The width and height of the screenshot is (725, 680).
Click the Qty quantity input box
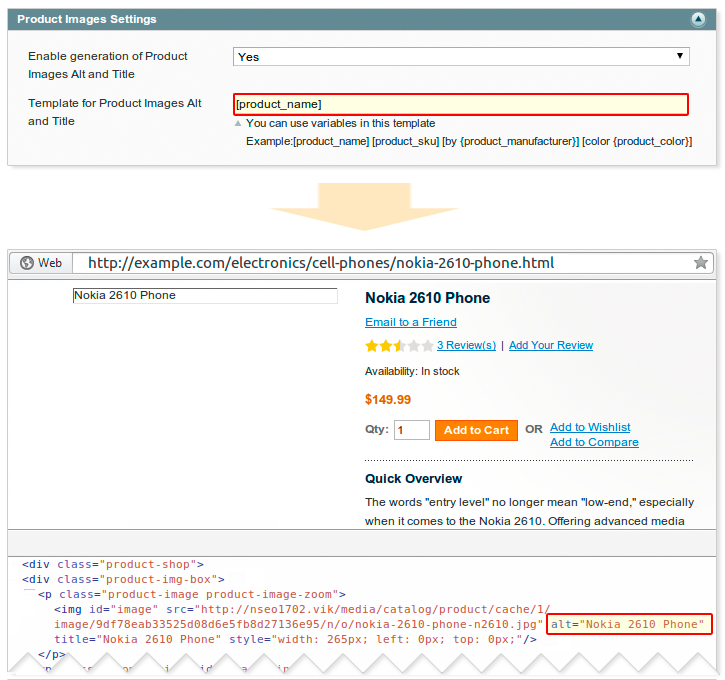point(412,430)
